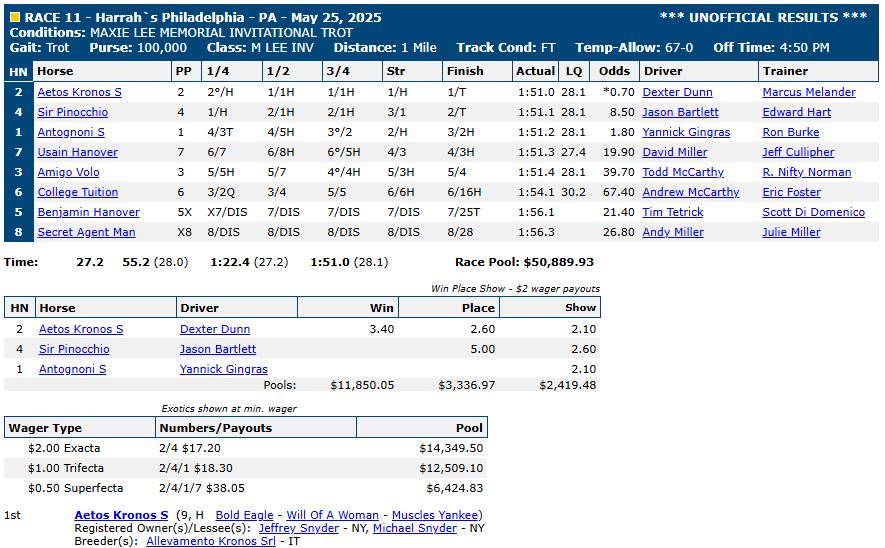This screenshot has height=548, width=885.
Task: Click the Odds column header
Action: (x=614, y=71)
